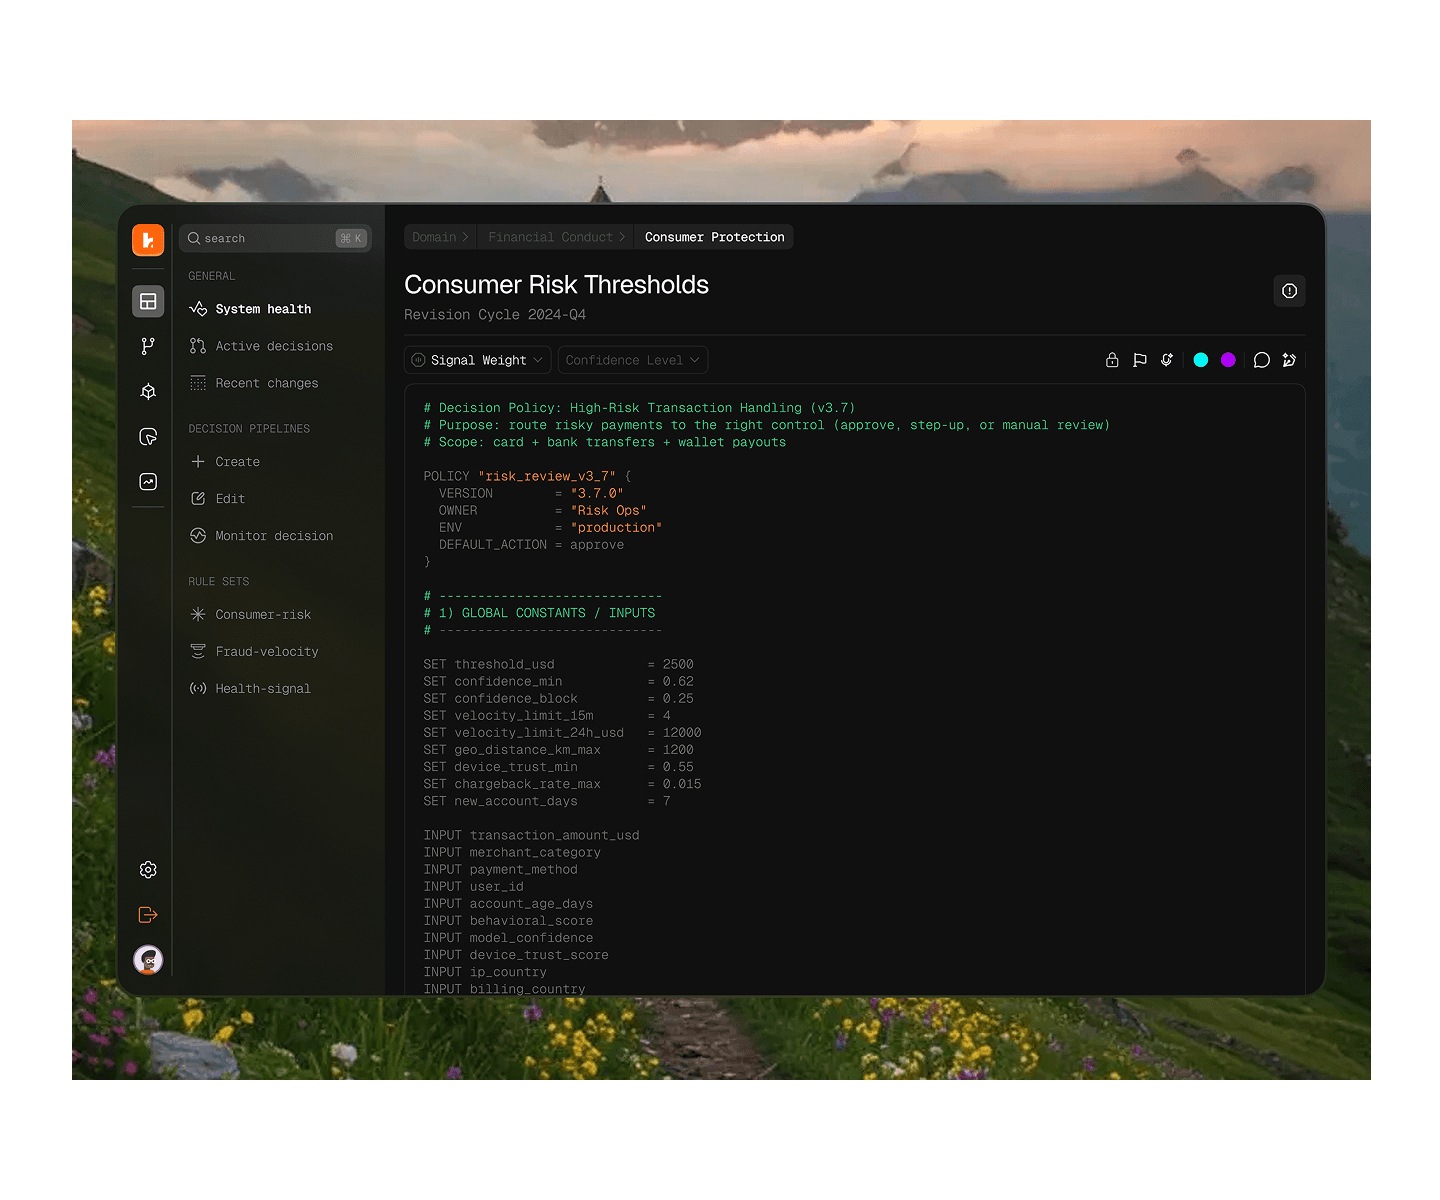Click the threshold_usd value 2500
The width and height of the screenshot is (1440, 1200).
[x=678, y=664]
